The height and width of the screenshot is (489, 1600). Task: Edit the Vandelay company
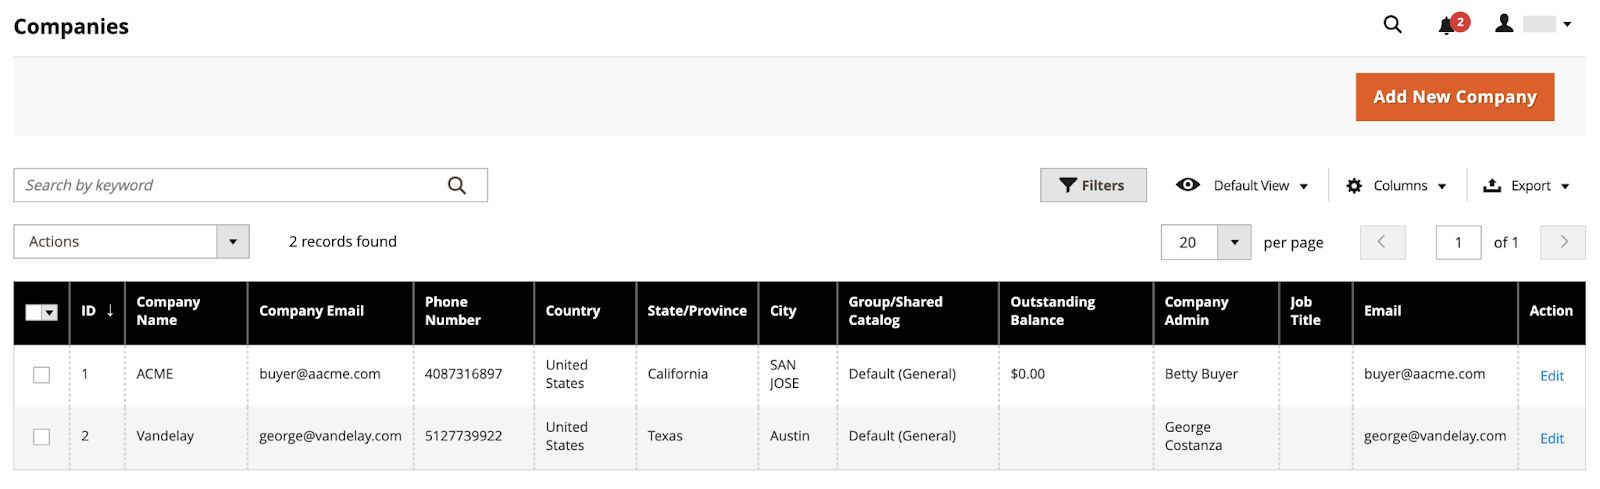coord(1551,438)
